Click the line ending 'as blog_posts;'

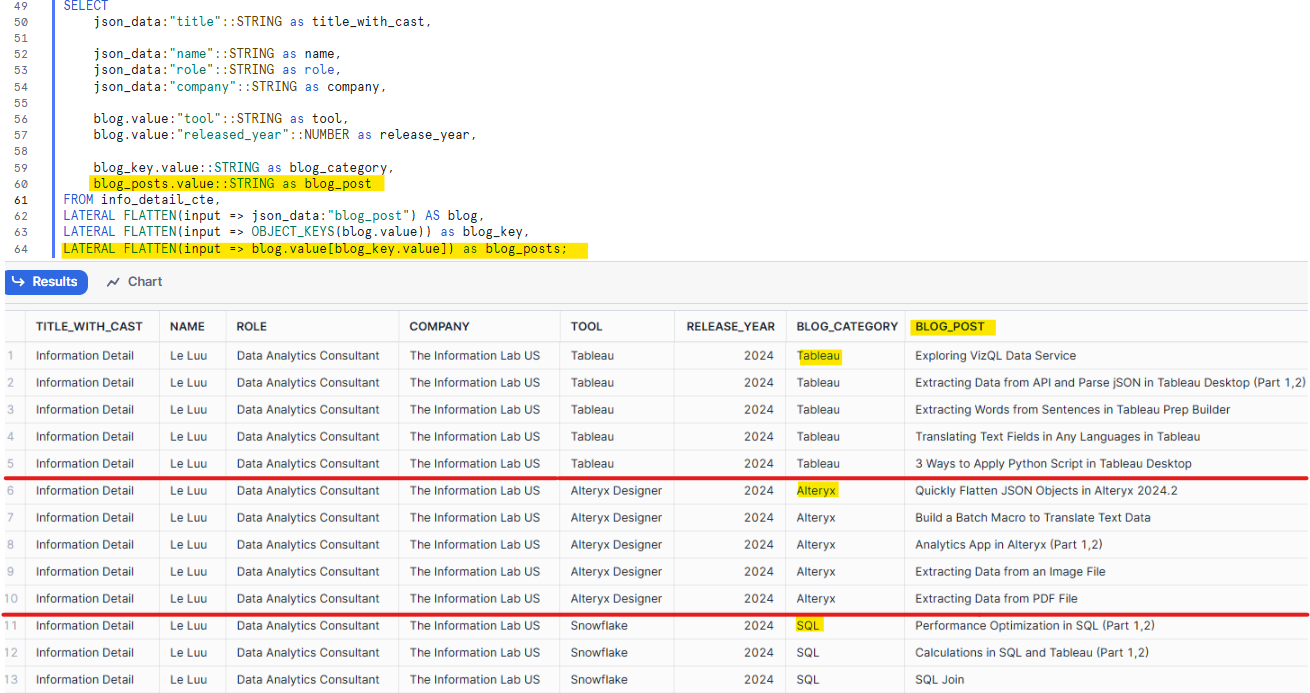point(315,249)
